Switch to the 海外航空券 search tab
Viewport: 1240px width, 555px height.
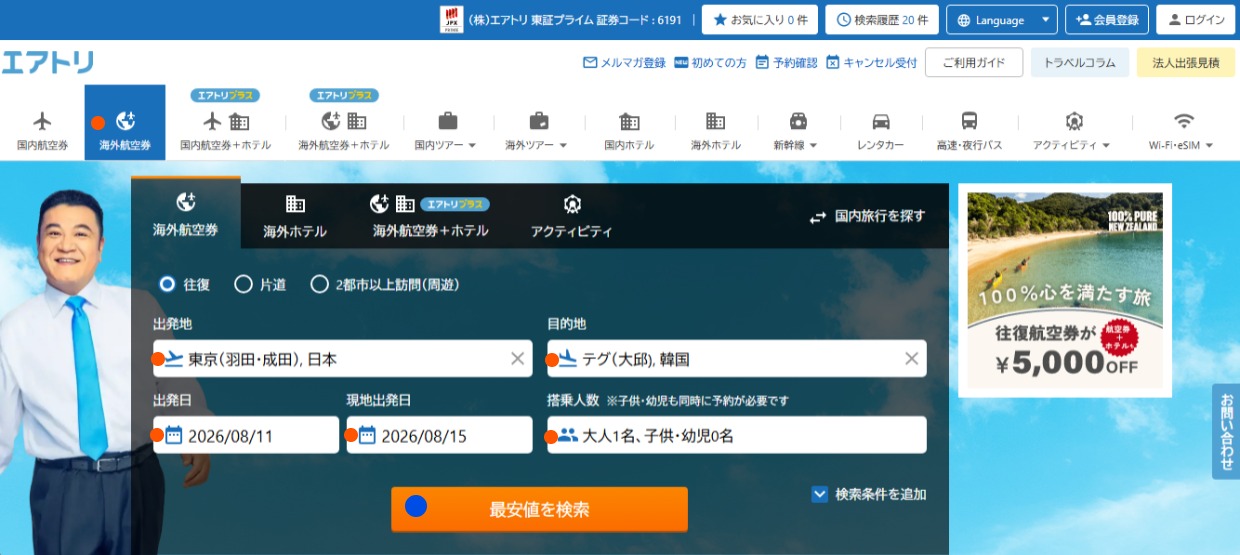coord(185,214)
